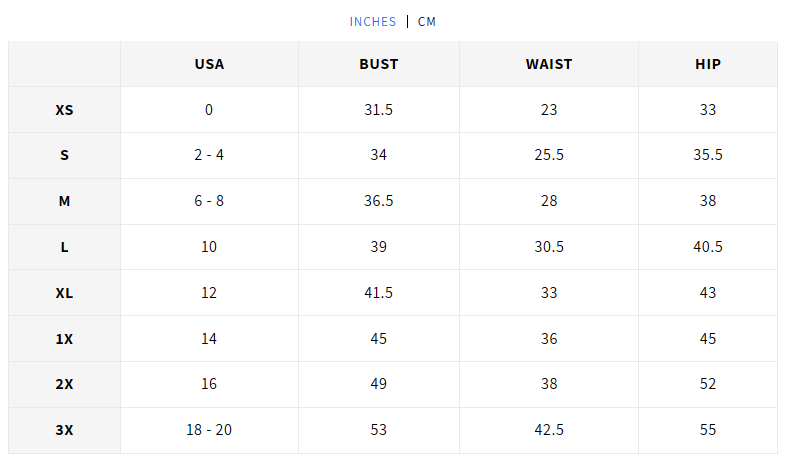Viewport: 787px width, 469px height.
Task: Select the 1X size row label
Action: [x=64, y=339]
